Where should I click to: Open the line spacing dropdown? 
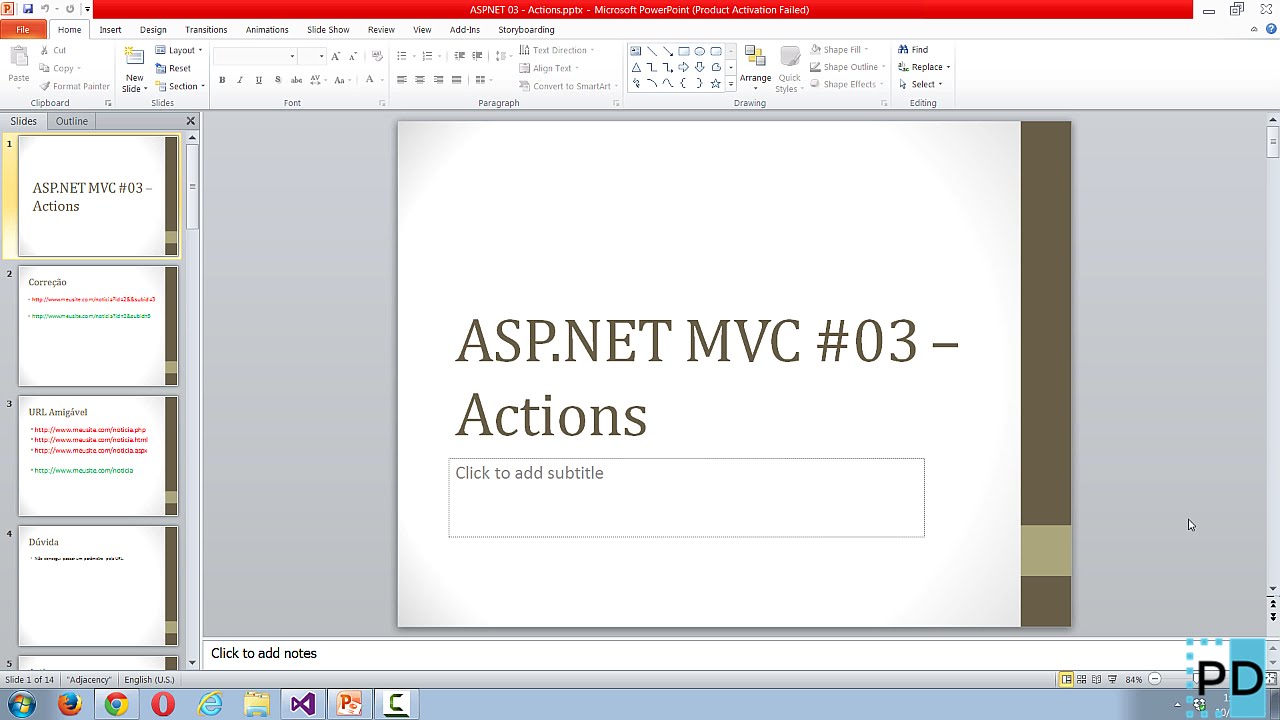click(x=502, y=56)
